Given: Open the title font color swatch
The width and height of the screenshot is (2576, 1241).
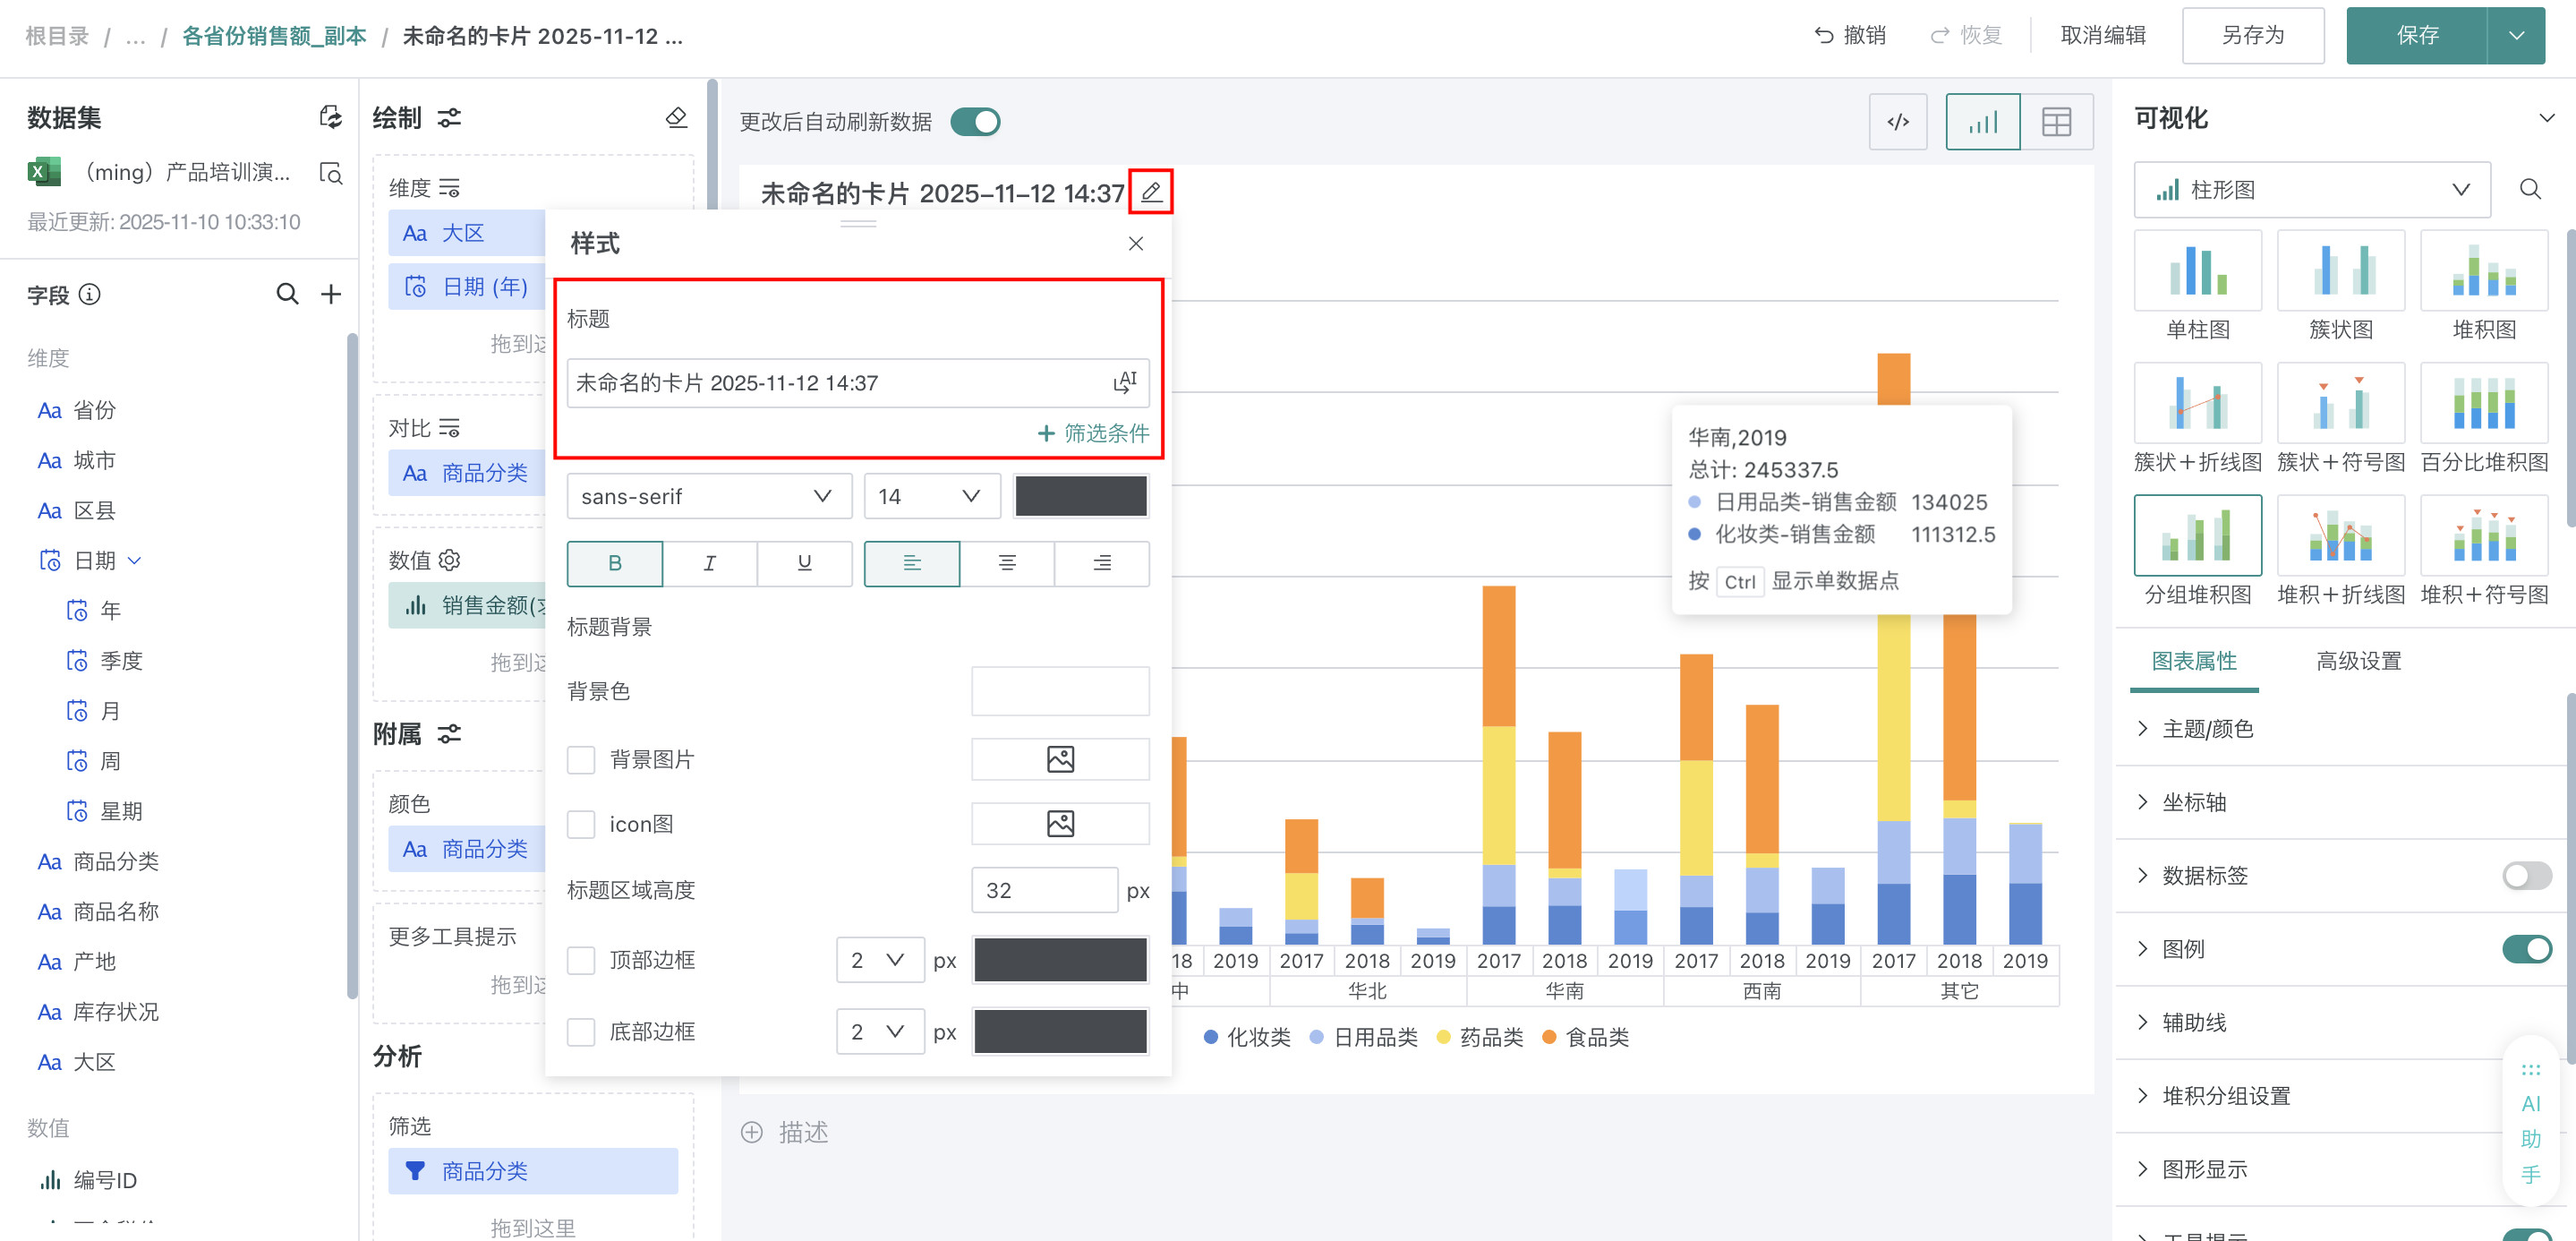Looking at the screenshot, I should click(x=1080, y=497).
